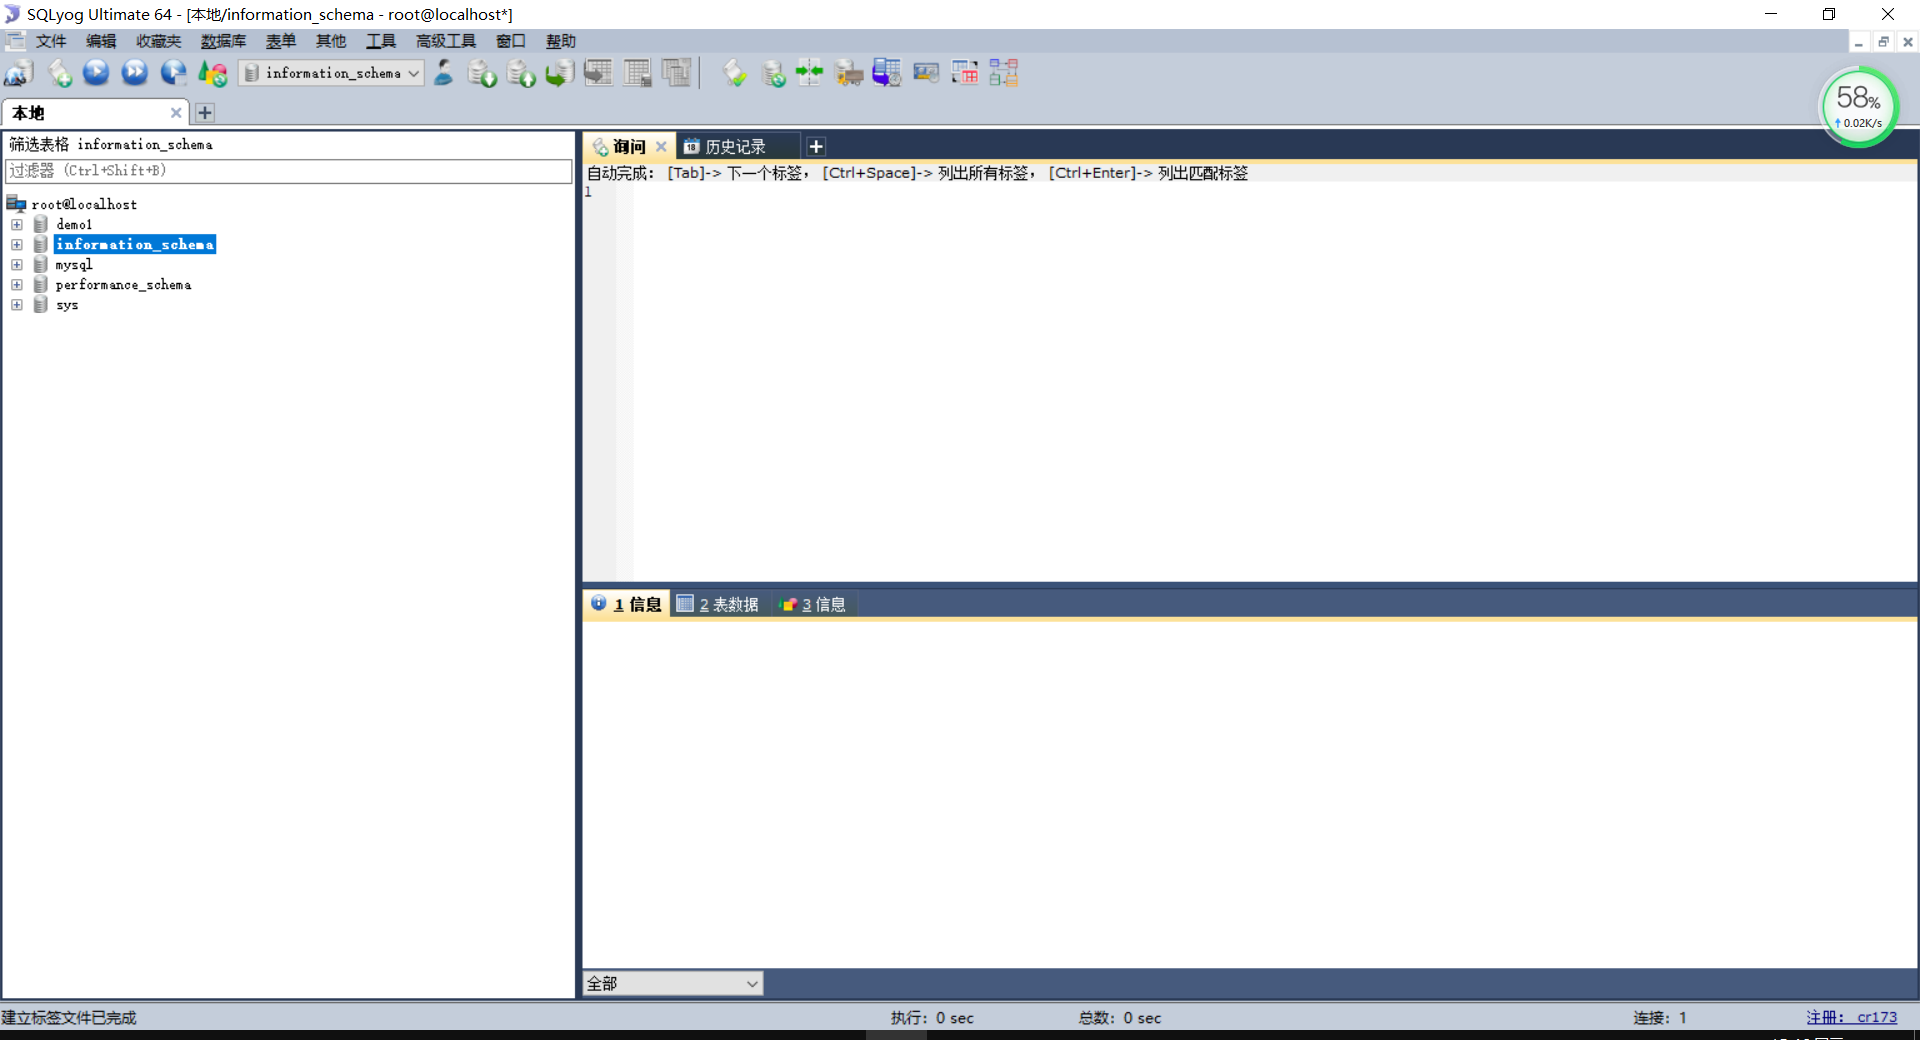Viewport: 1920px width, 1040px height.
Task: Open the 高级工具 menu
Action: coord(446,41)
